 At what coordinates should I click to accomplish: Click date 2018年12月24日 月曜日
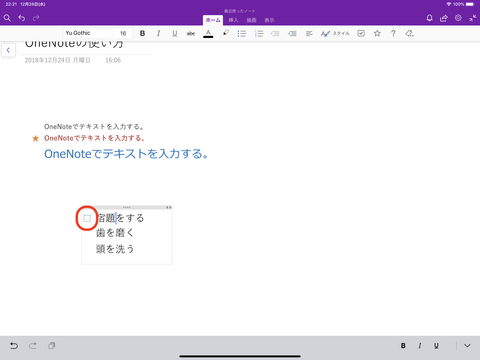58,60
